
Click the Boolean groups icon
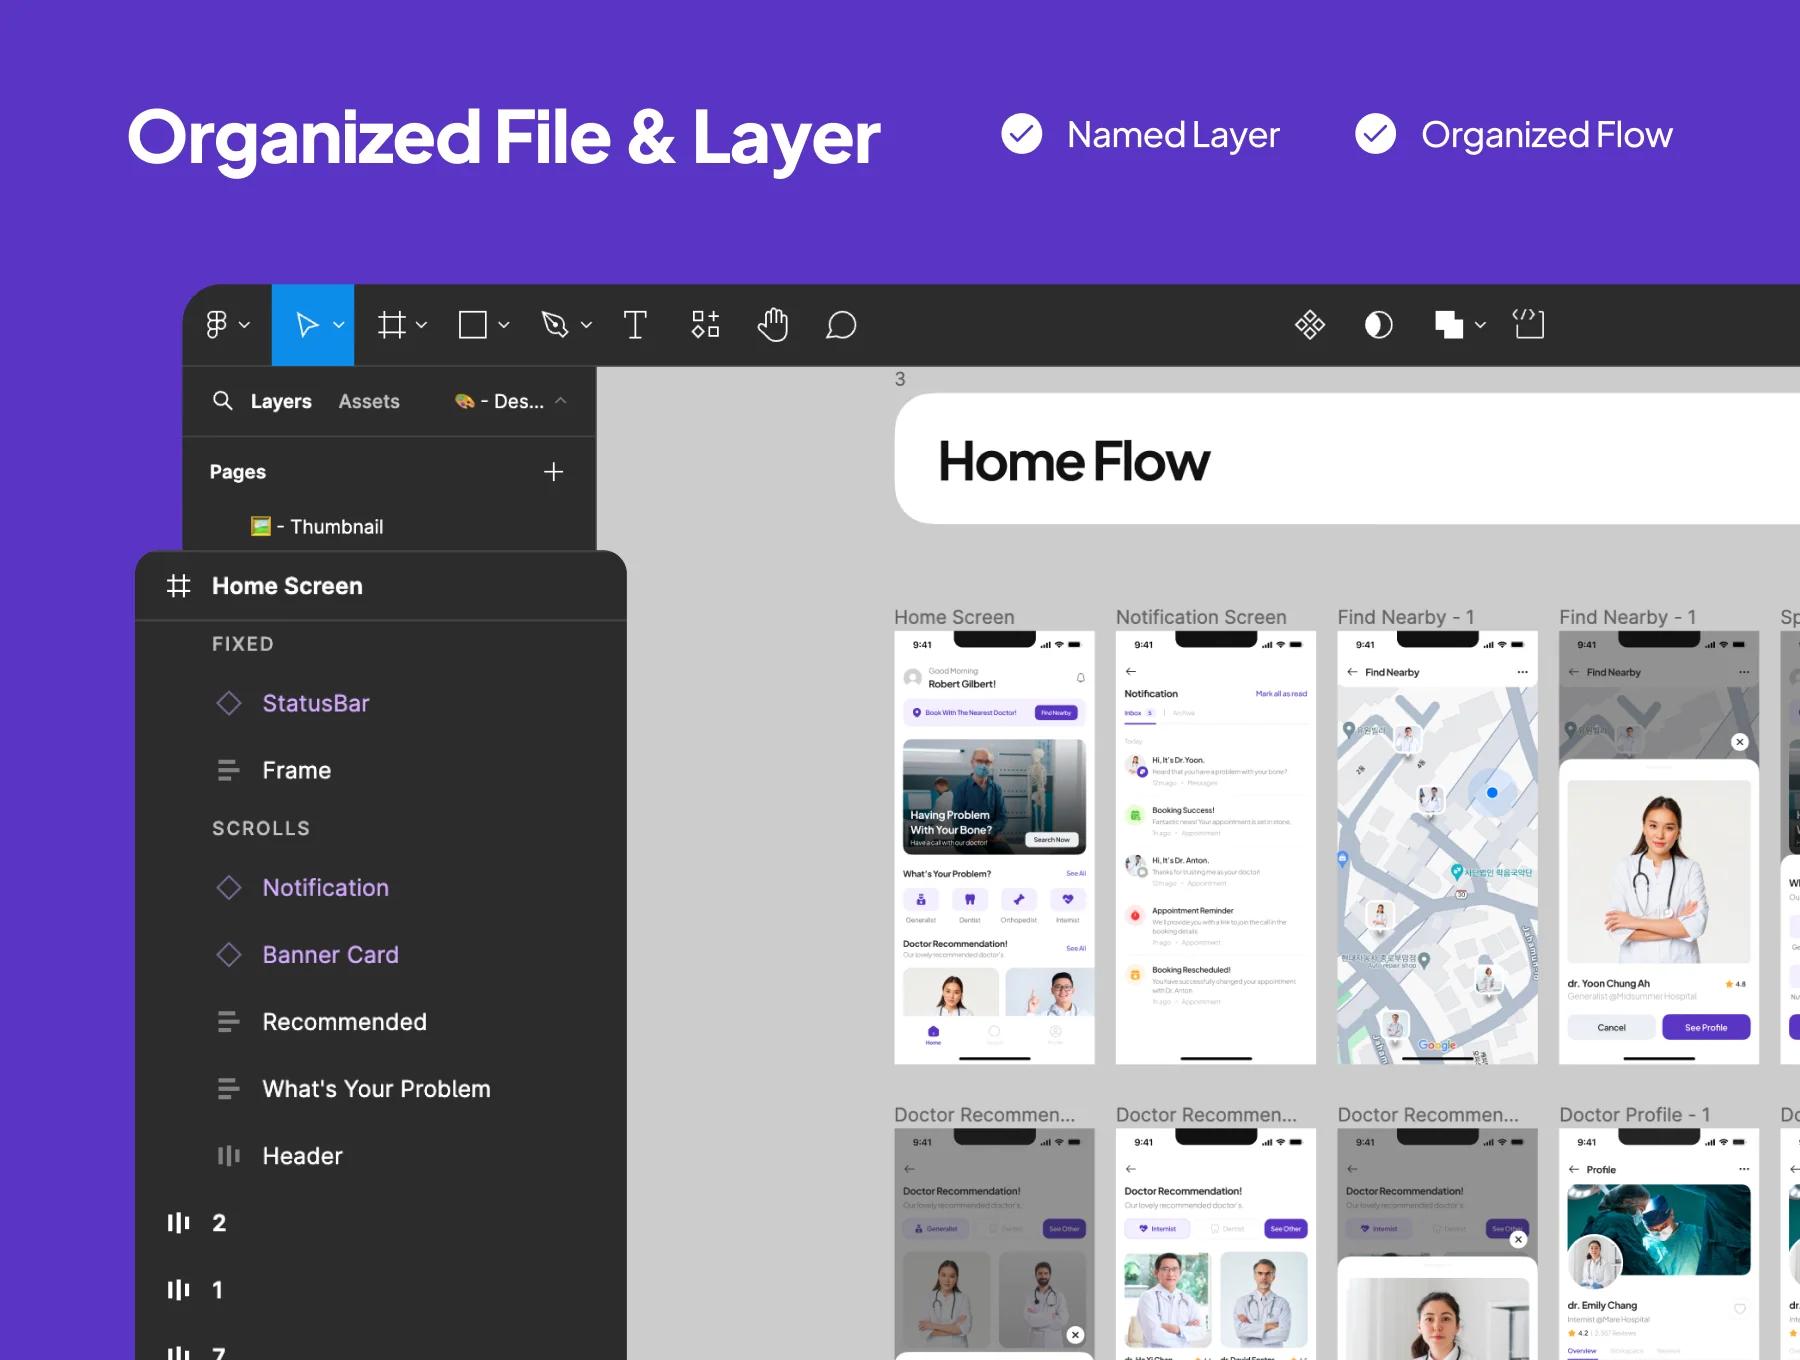pos(1449,325)
